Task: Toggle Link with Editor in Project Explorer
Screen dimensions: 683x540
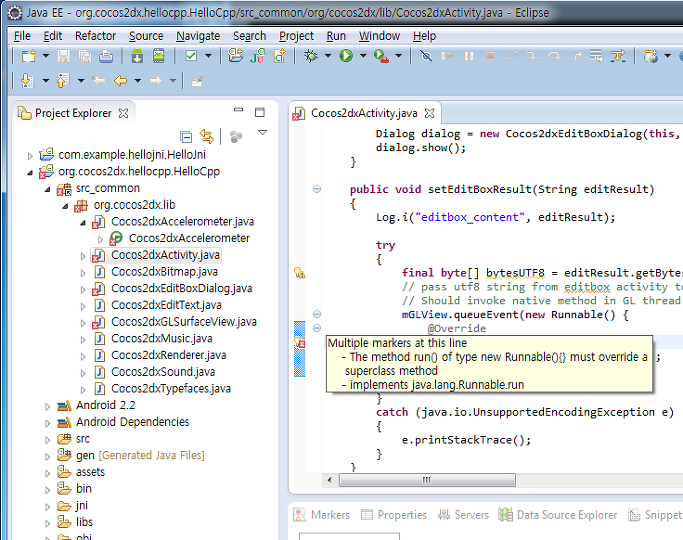Action: (x=207, y=137)
